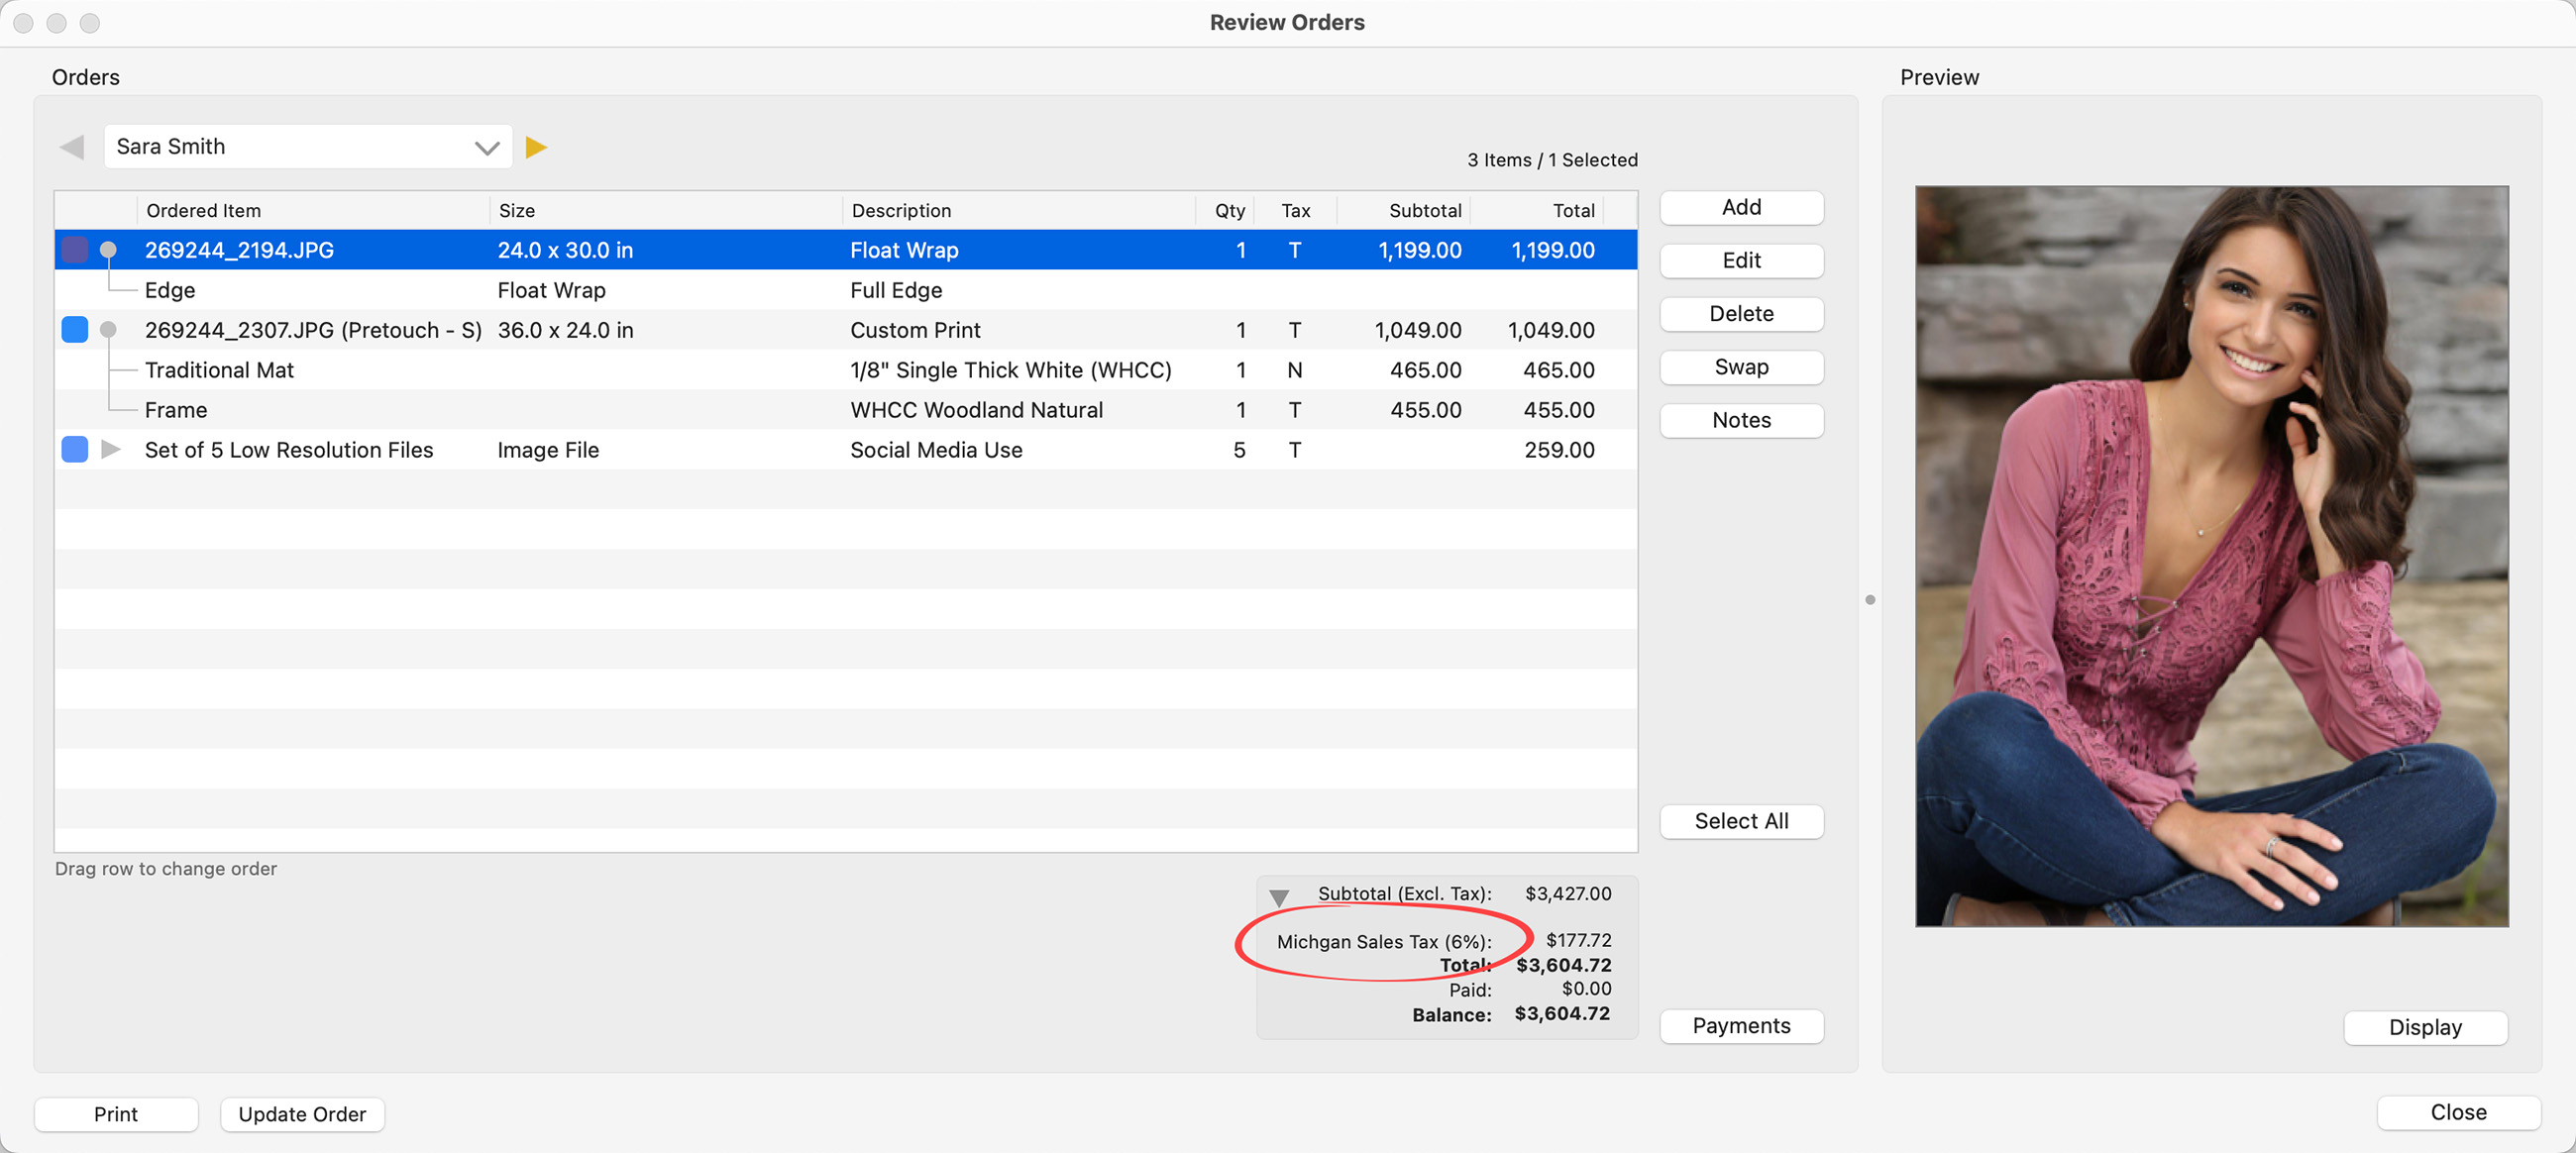Viewport: 2576px width, 1153px height.
Task: Click the Swap button
Action: (x=1740, y=367)
